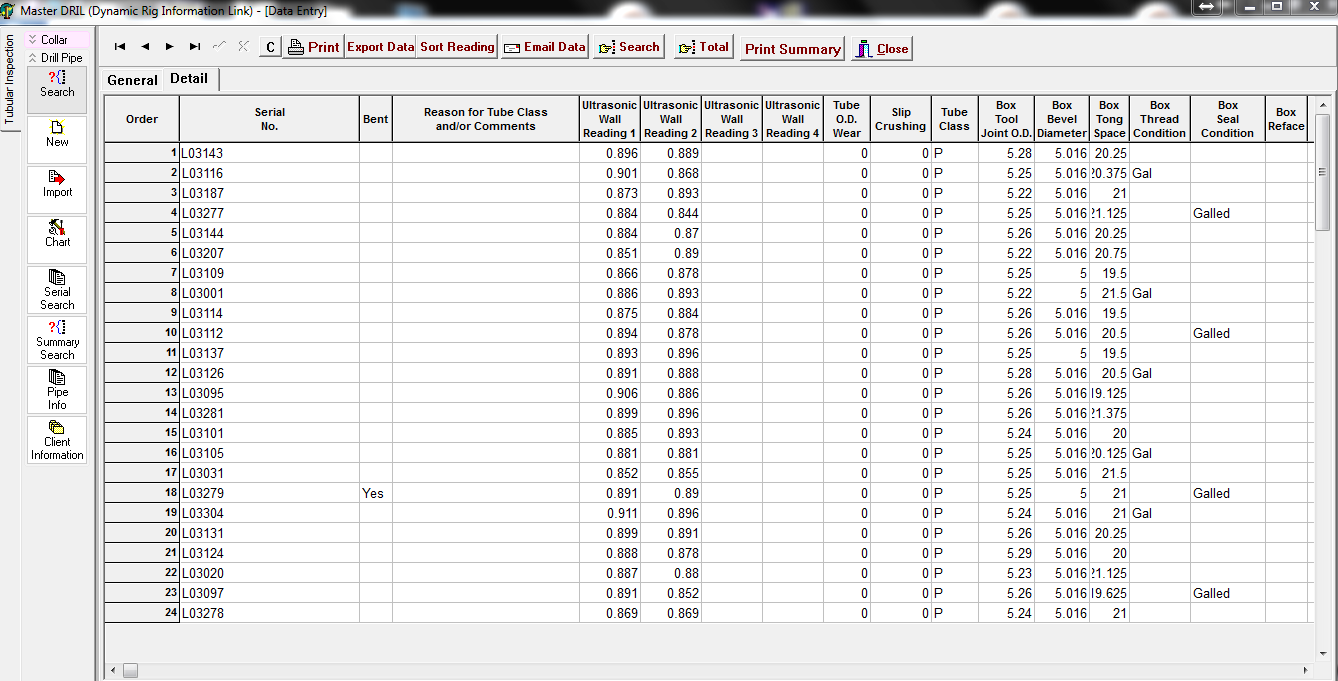This screenshot has height=681, width=1338.
Task: Click the Bent column header
Action: click(376, 119)
